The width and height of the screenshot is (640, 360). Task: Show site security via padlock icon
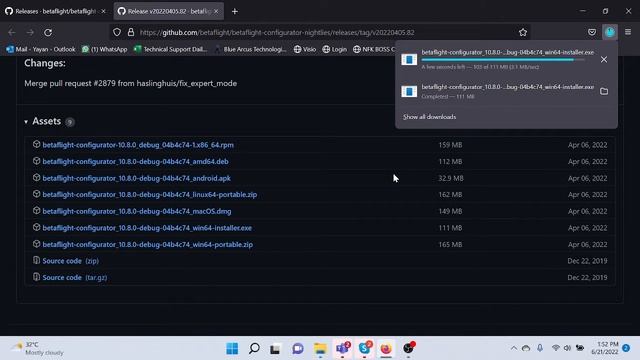(x=131, y=32)
